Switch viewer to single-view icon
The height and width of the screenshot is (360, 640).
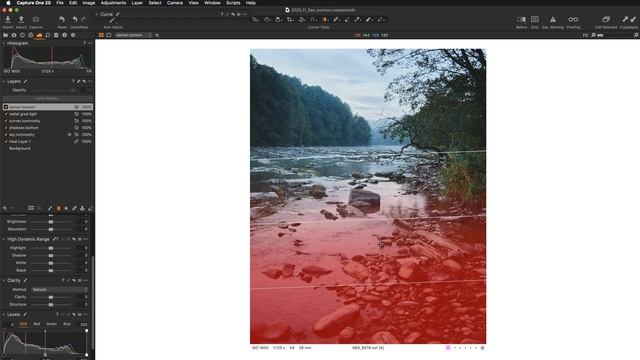[x=109, y=35]
